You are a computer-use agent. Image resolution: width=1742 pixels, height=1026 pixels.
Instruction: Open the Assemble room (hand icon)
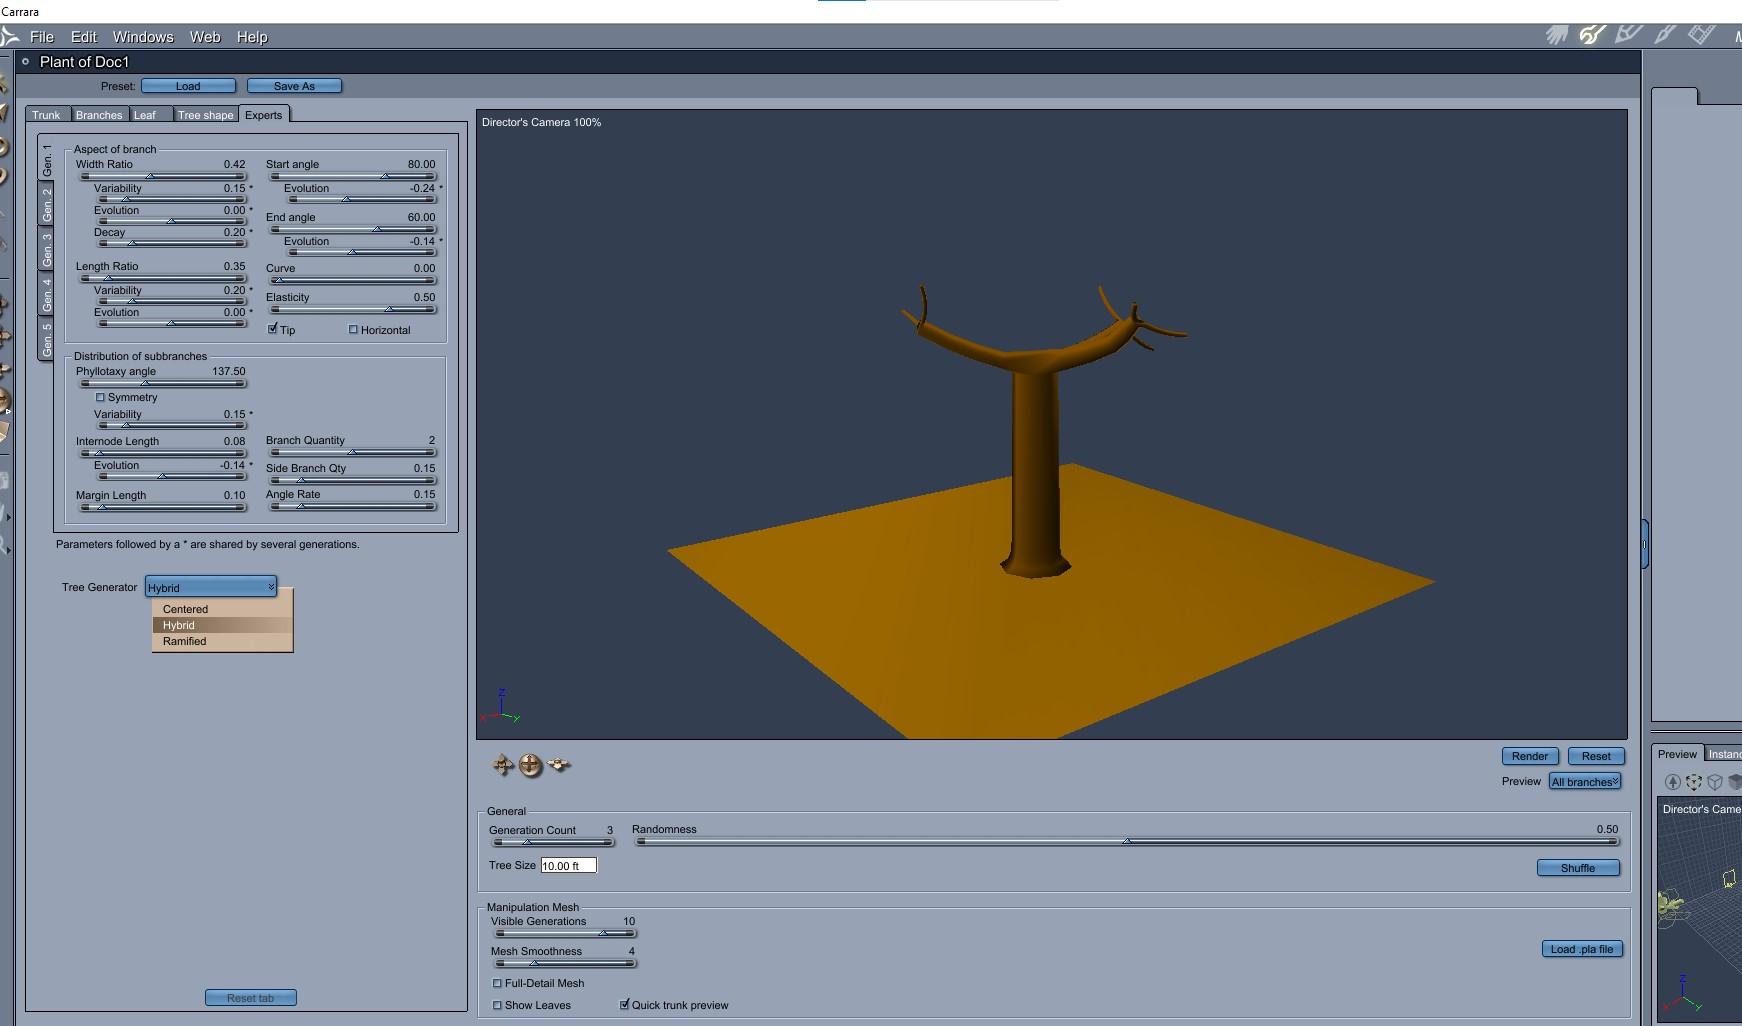(x=1557, y=35)
